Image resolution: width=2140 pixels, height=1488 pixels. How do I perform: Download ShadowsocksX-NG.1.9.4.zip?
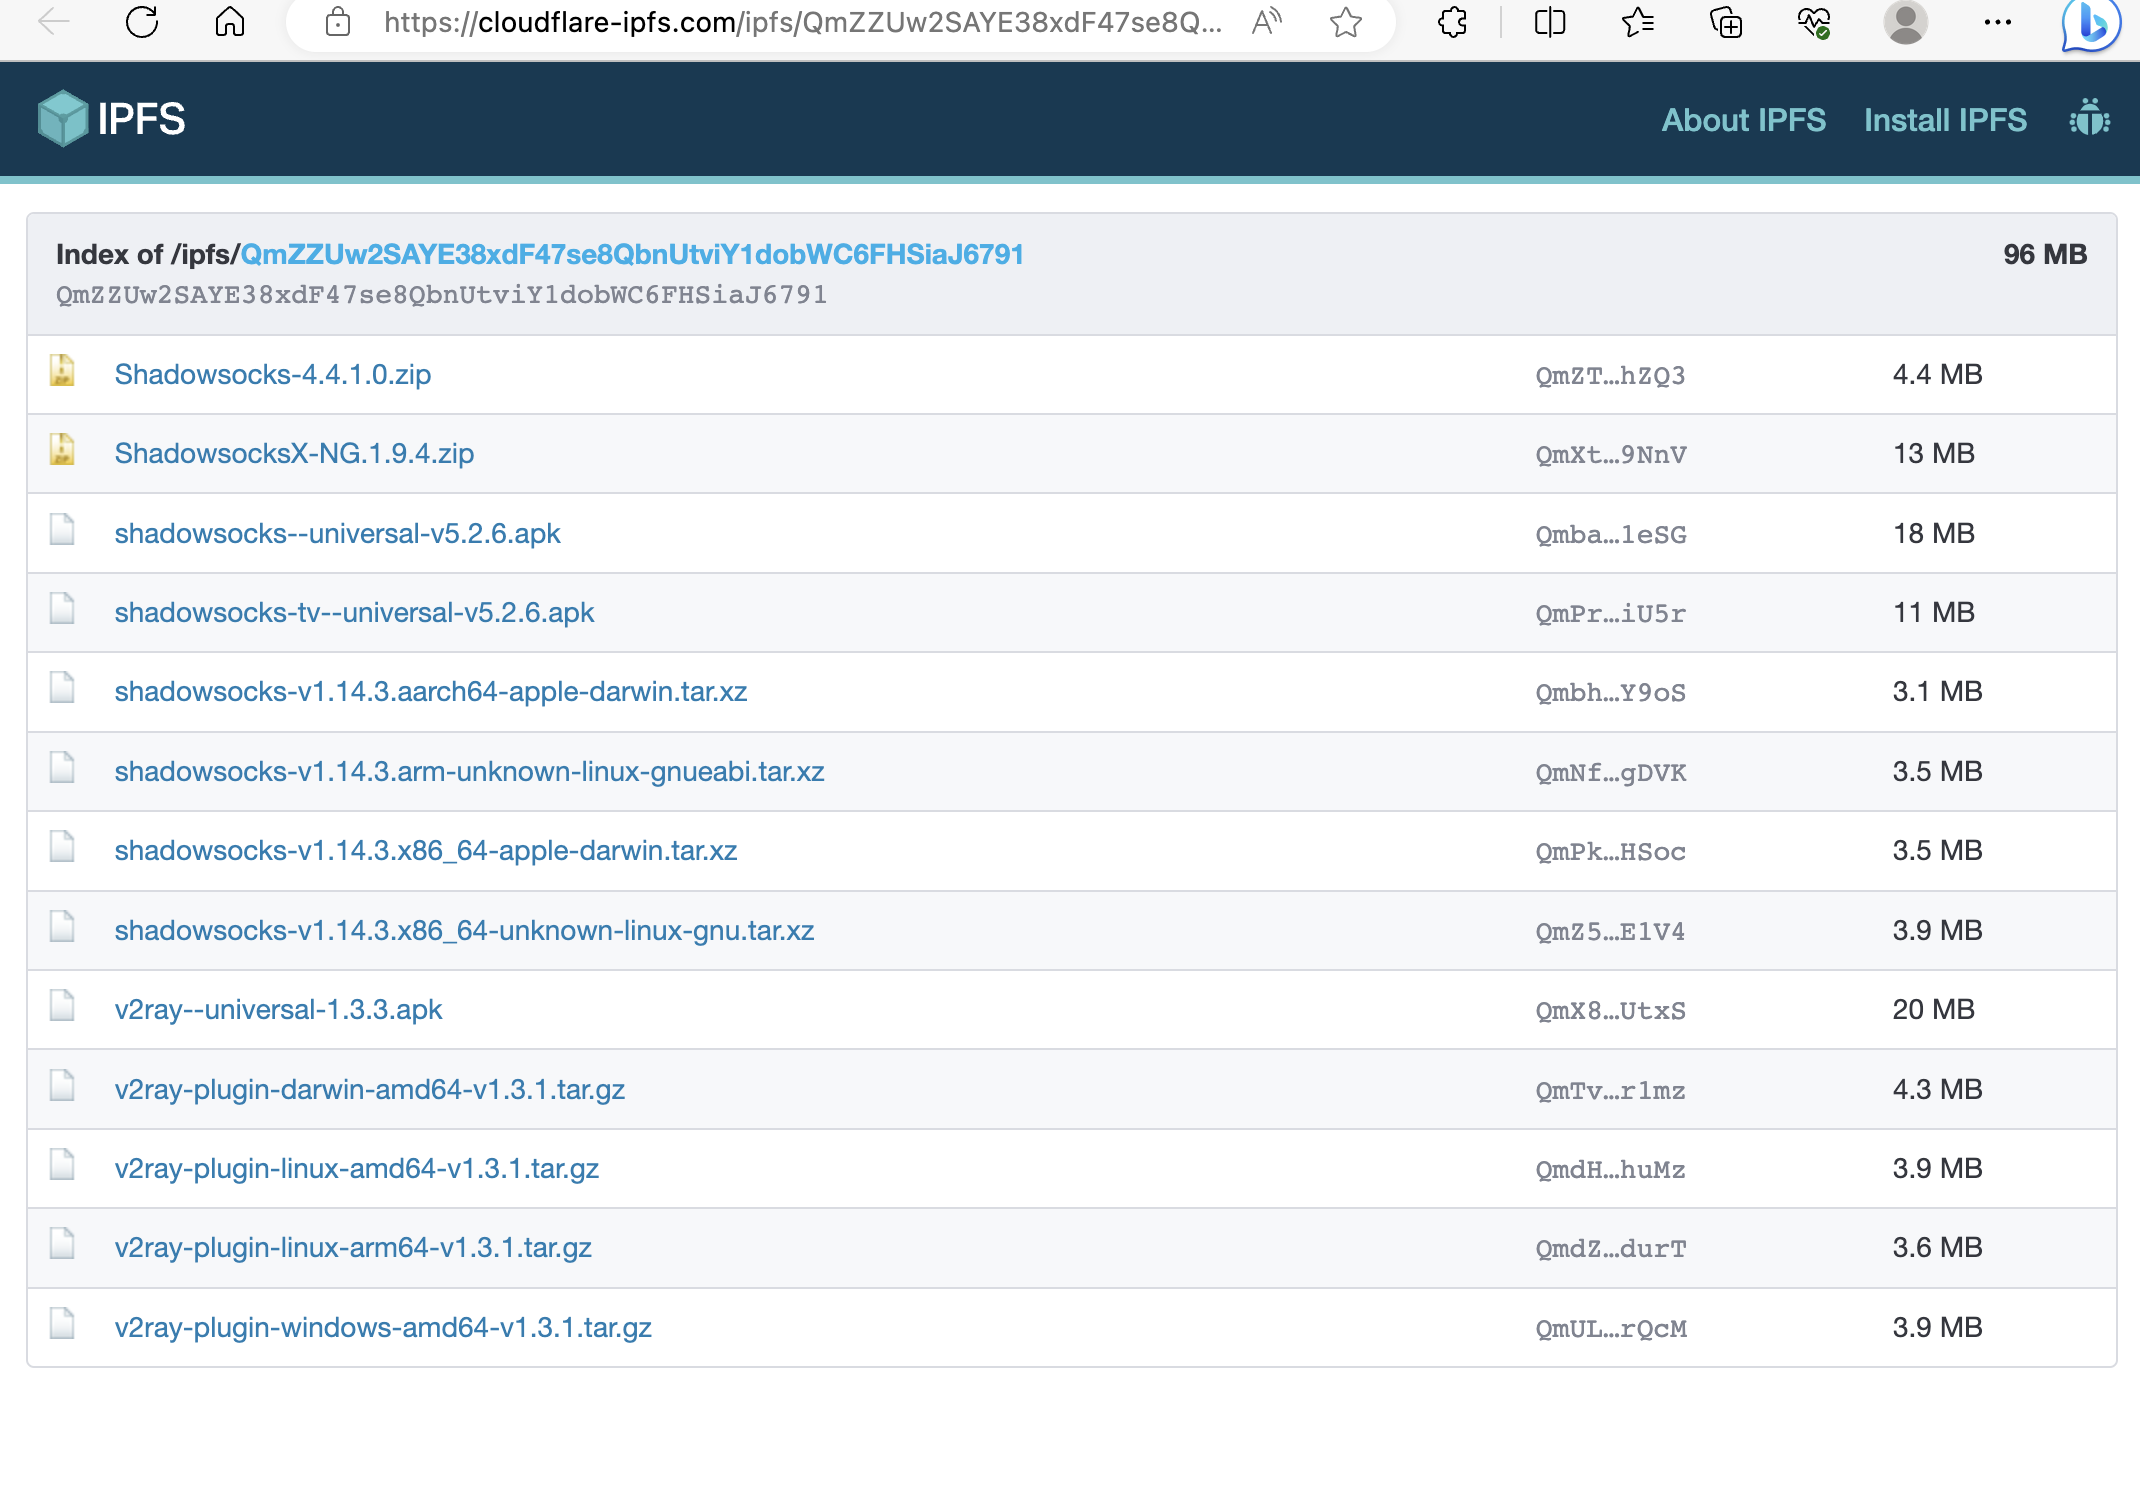pos(294,453)
